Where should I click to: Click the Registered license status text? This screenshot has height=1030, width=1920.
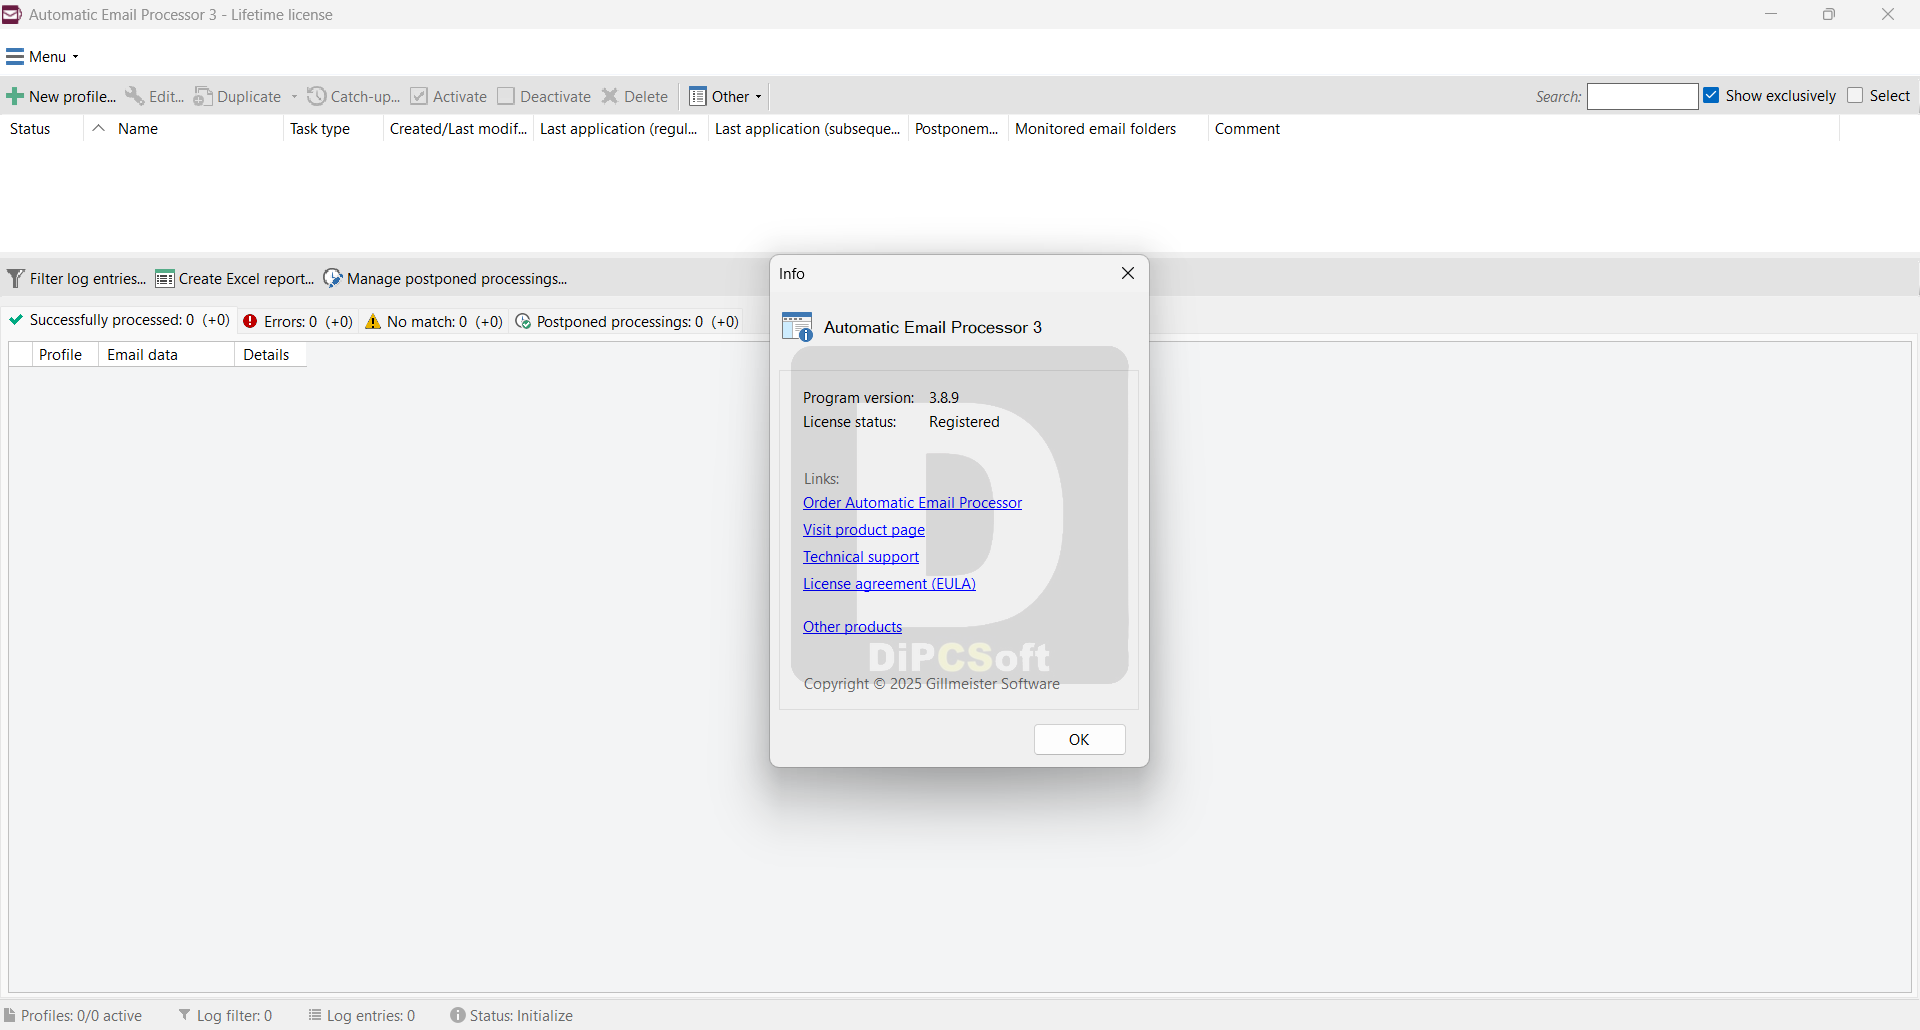click(x=964, y=422)
